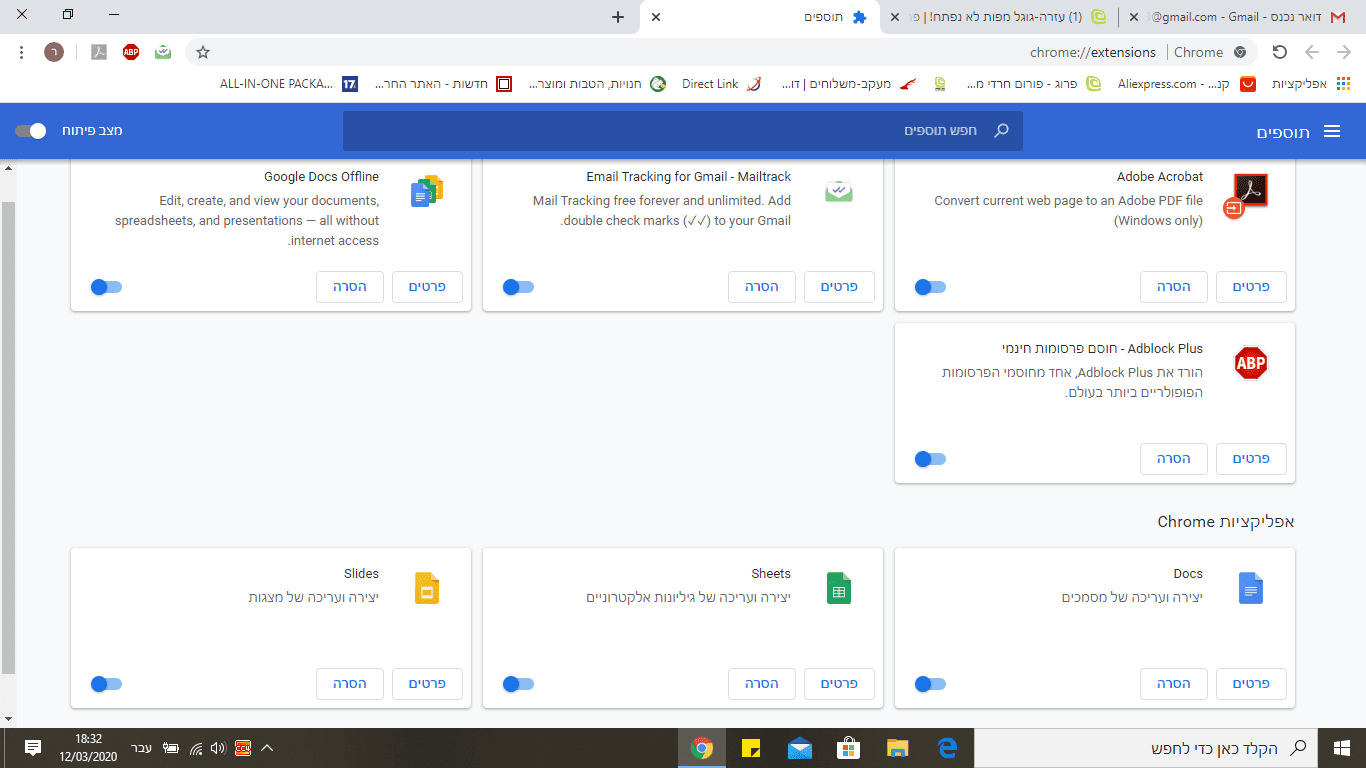Viewport: 1366px width, 768px height.
Task: Click the Mailtrack envelope icon in the Chrome toolbar
Action: click(x=163, y=52)
